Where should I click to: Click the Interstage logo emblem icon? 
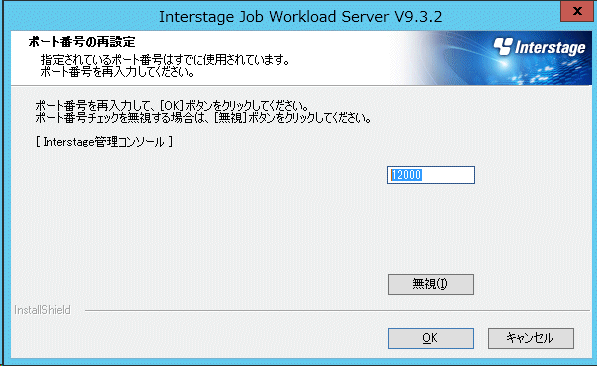(503, 46)
